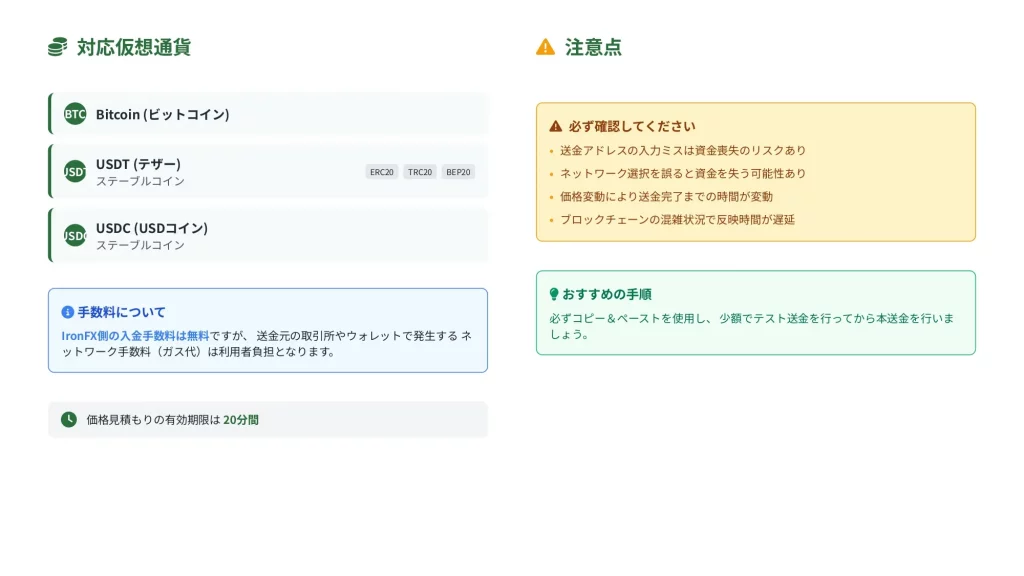Select the TRC20 network tag
The image size is (1024, 576).
(x=420, y=172)
